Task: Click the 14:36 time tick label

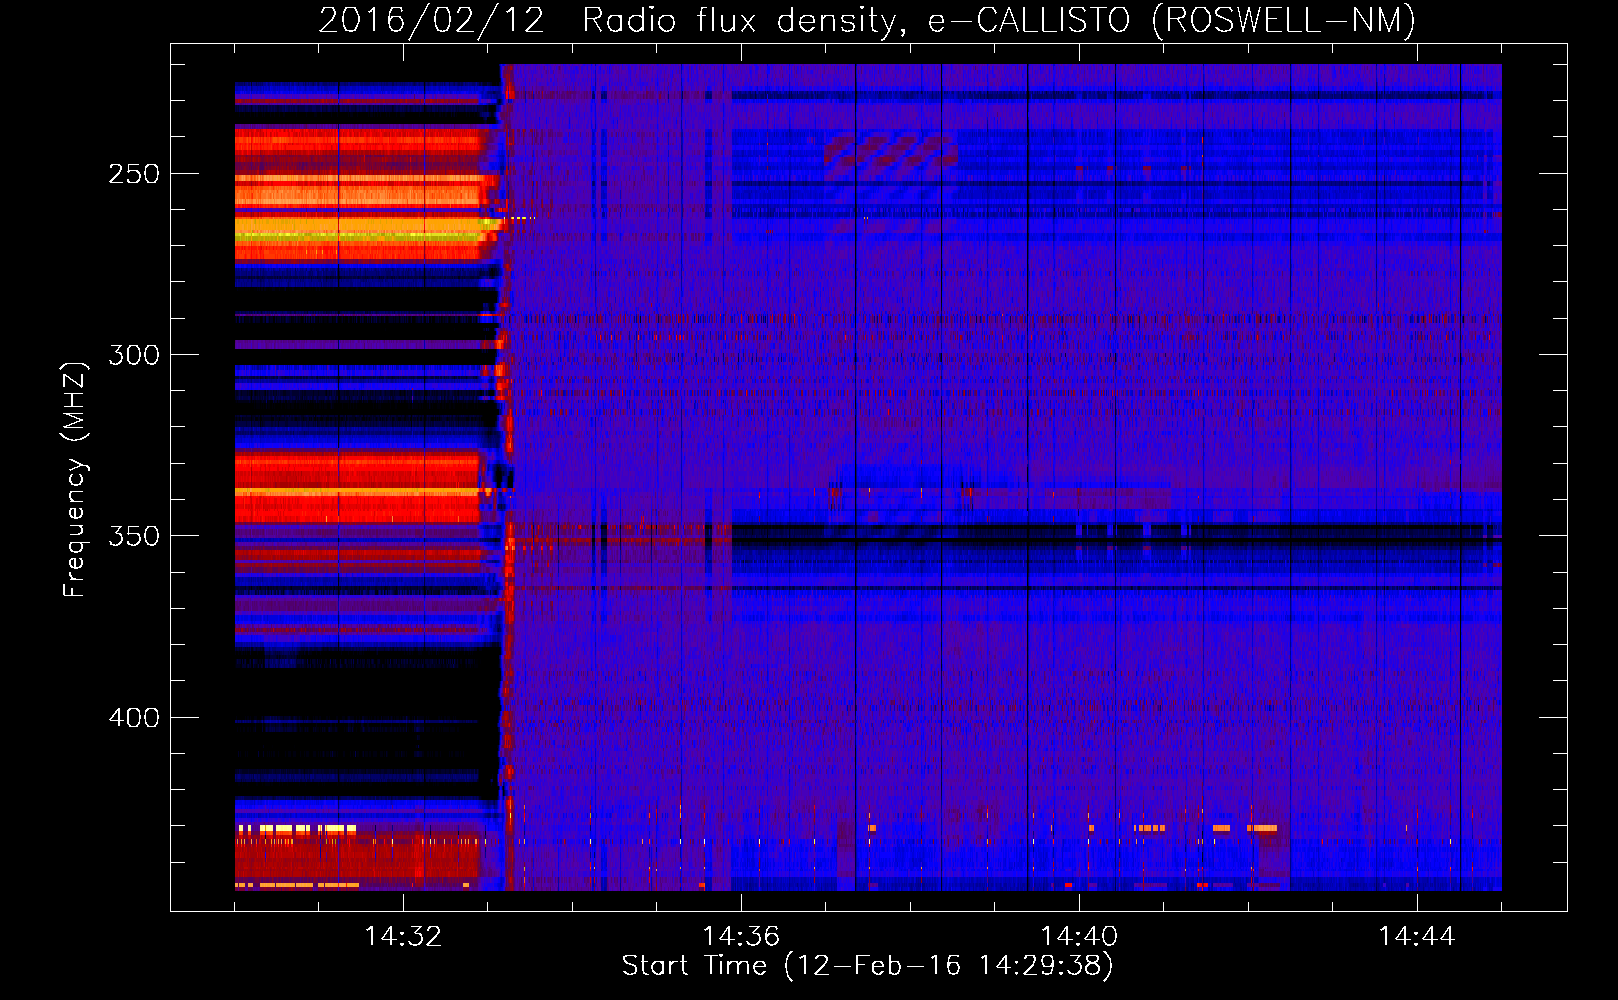Action: (x=741, y=937)
